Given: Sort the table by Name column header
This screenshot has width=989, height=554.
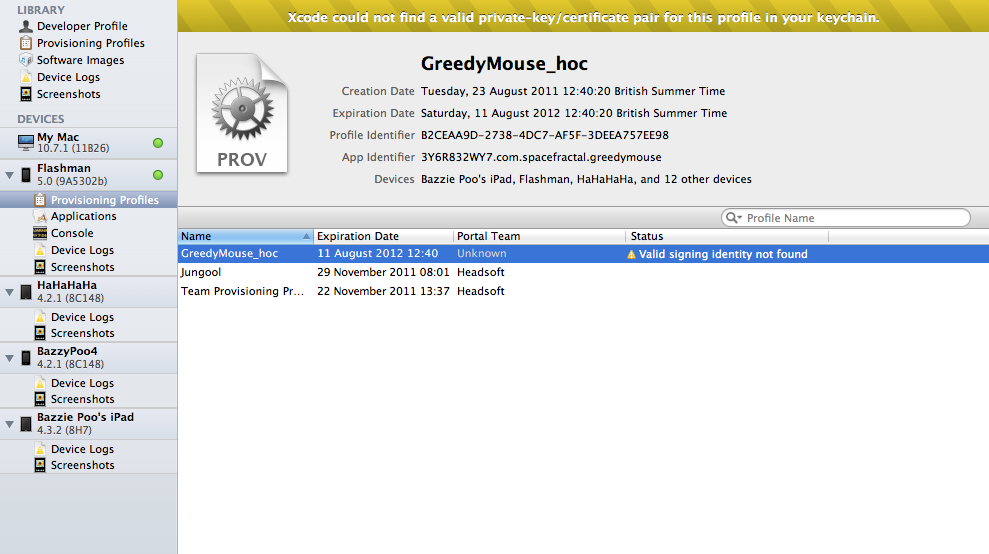Looking at the screenshot, I should [240, 236].
